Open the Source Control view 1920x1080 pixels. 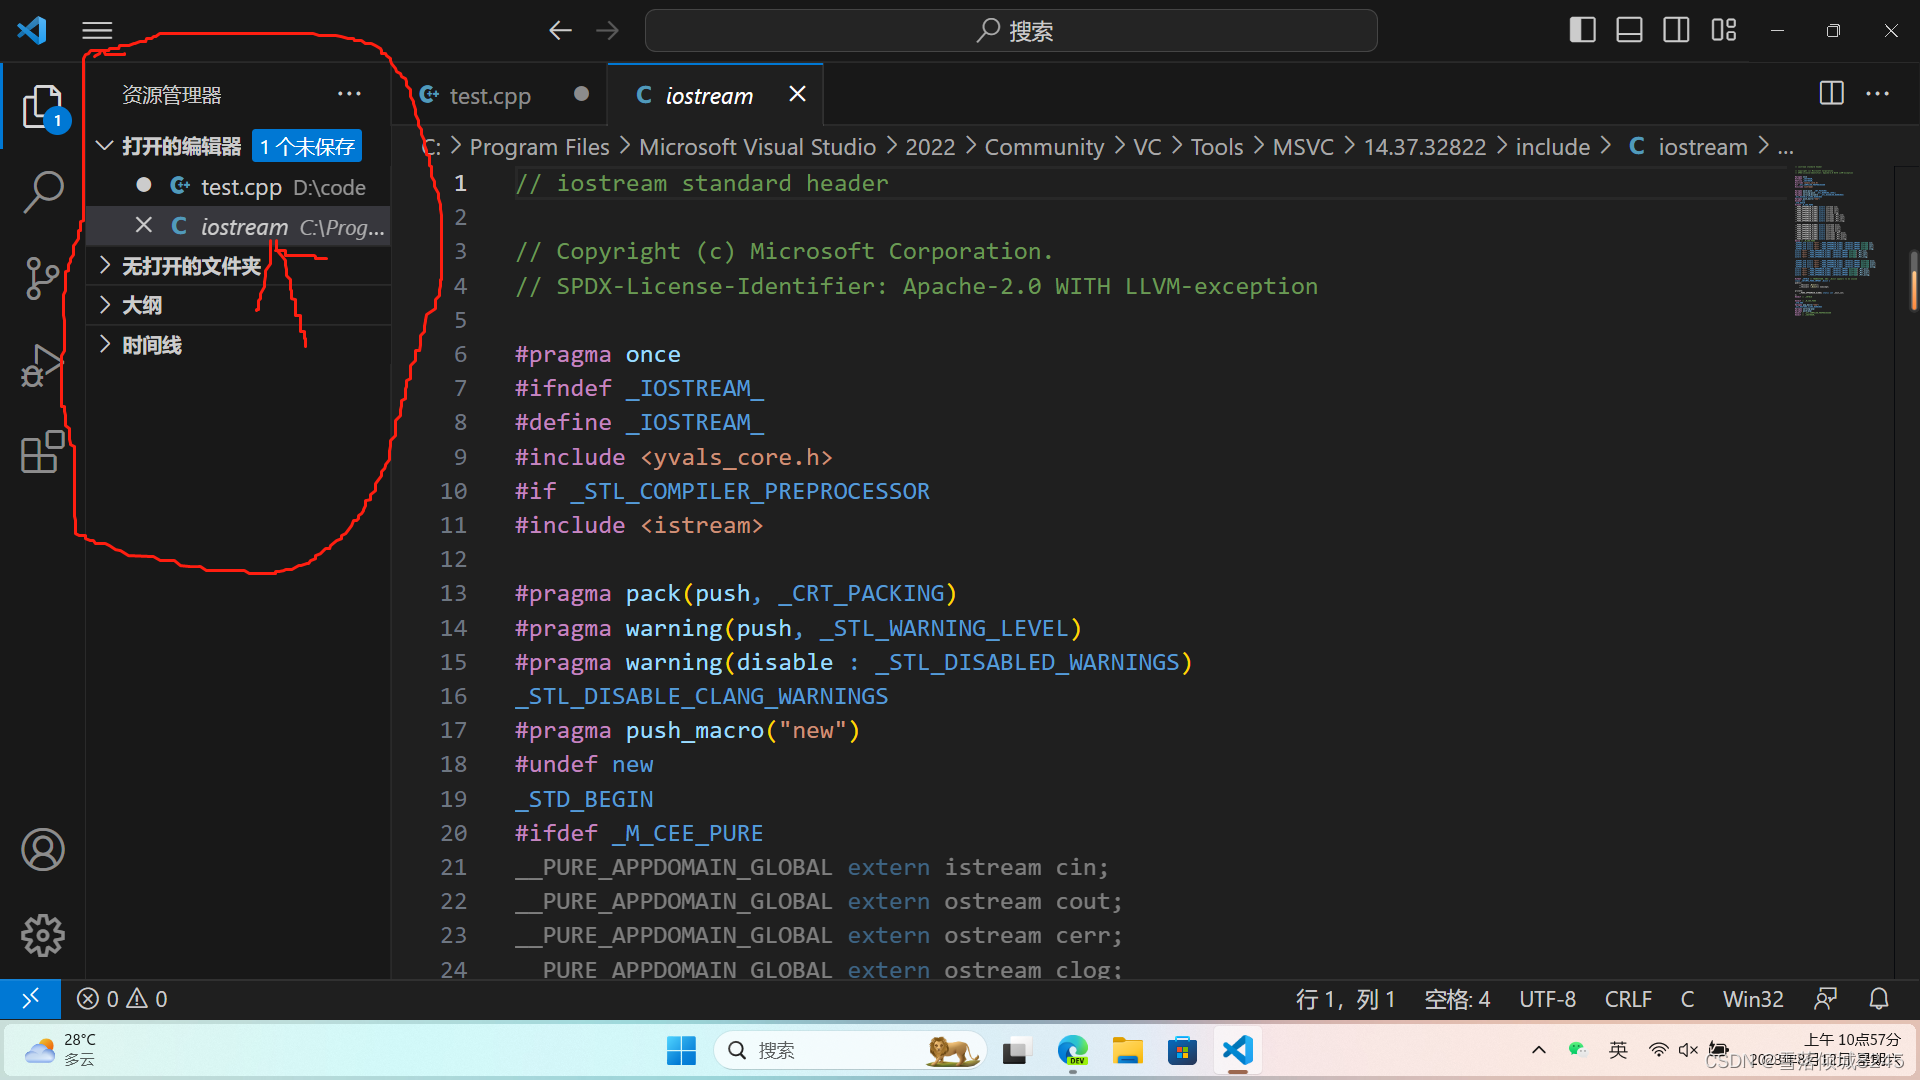point(43,278)
